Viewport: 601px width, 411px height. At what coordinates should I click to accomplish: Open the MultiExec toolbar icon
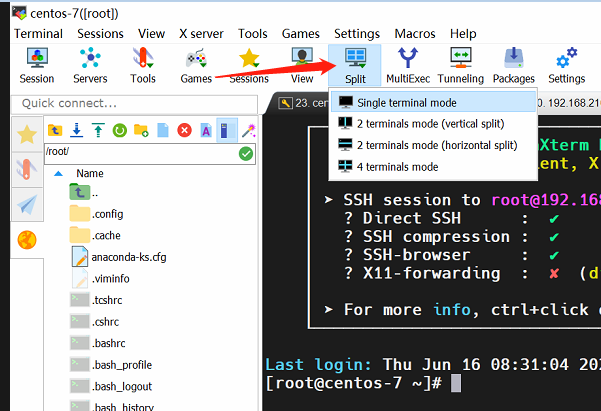(408, 65)
